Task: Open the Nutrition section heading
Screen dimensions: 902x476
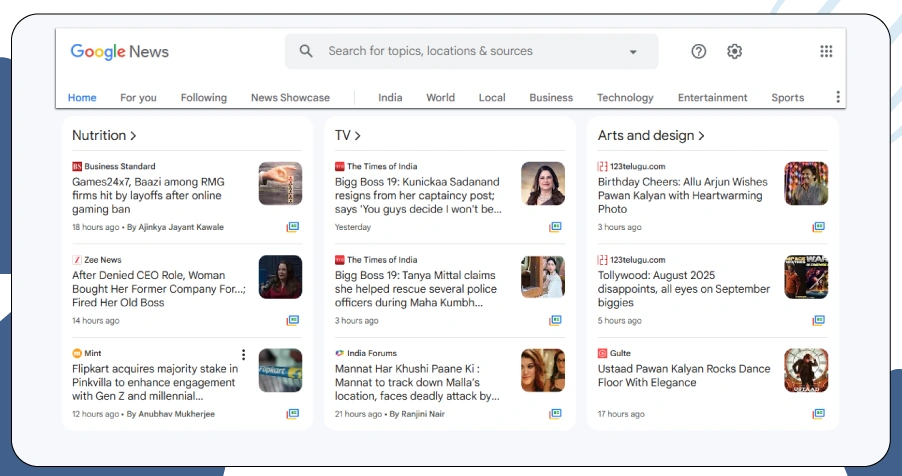Action: 104,135
